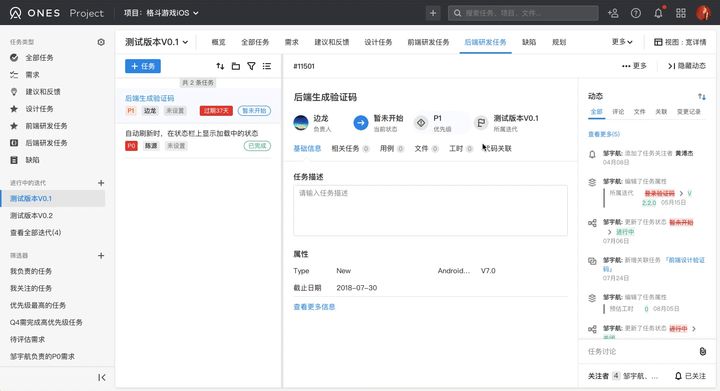This screenshot has width=720, height=391.
Task: Click assignee avatar 边龙
Action: pyautogui.click(x=301, y=123)
